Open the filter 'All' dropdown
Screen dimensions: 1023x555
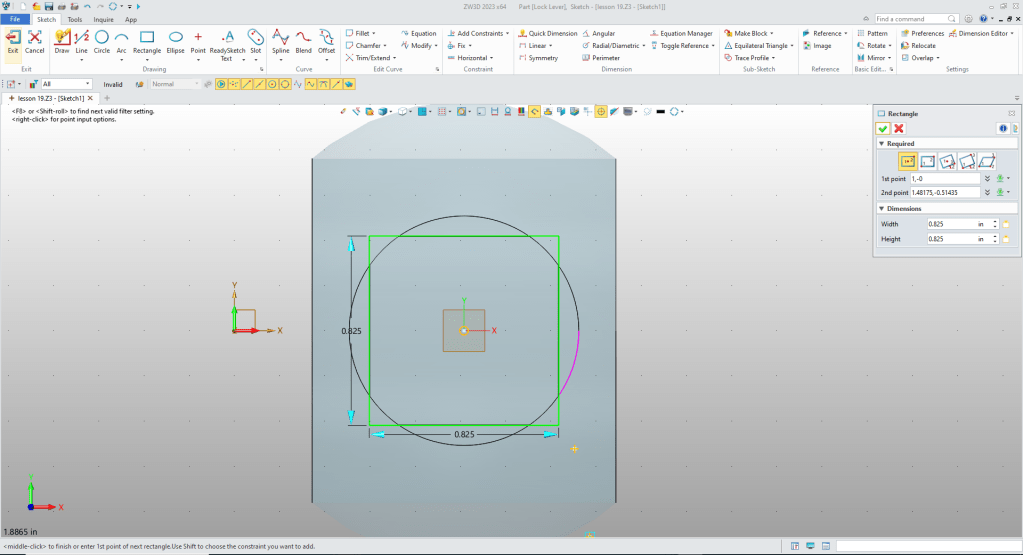(x=87, y=84)
